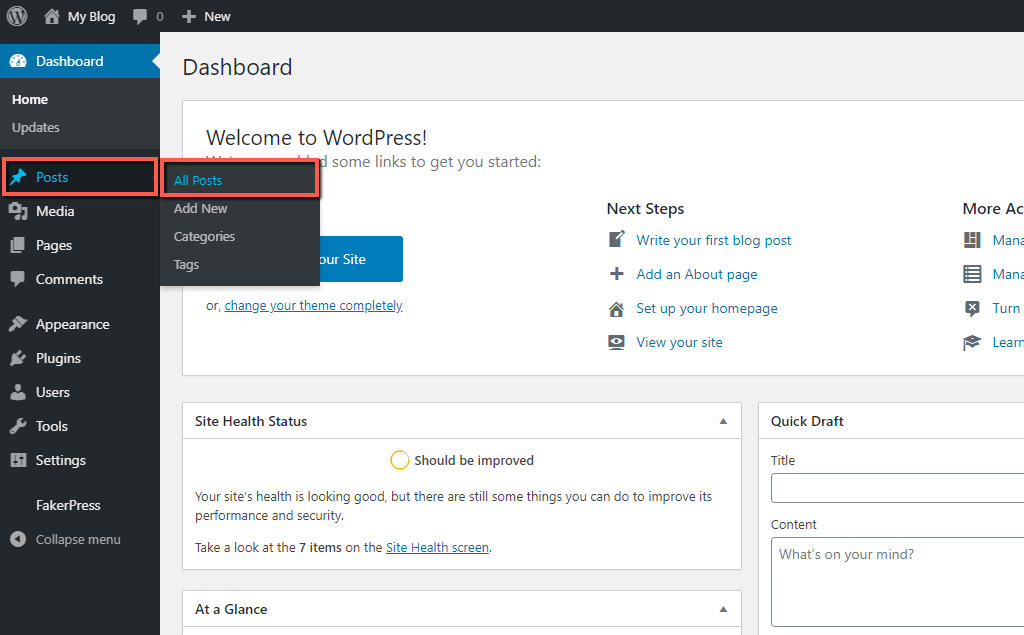Open the Site Health screen link
The height and width of the screenshot is (635, 1024).
pos(437,547)
